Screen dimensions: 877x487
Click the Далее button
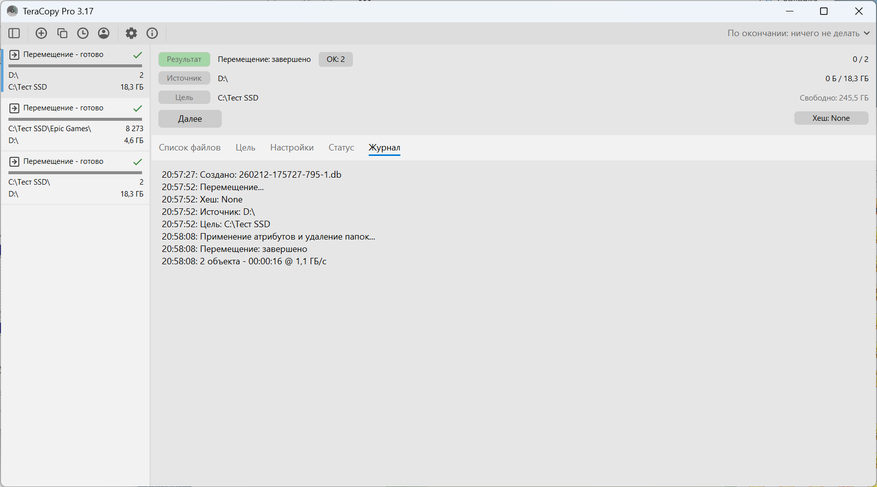click(x=190, y=119)
